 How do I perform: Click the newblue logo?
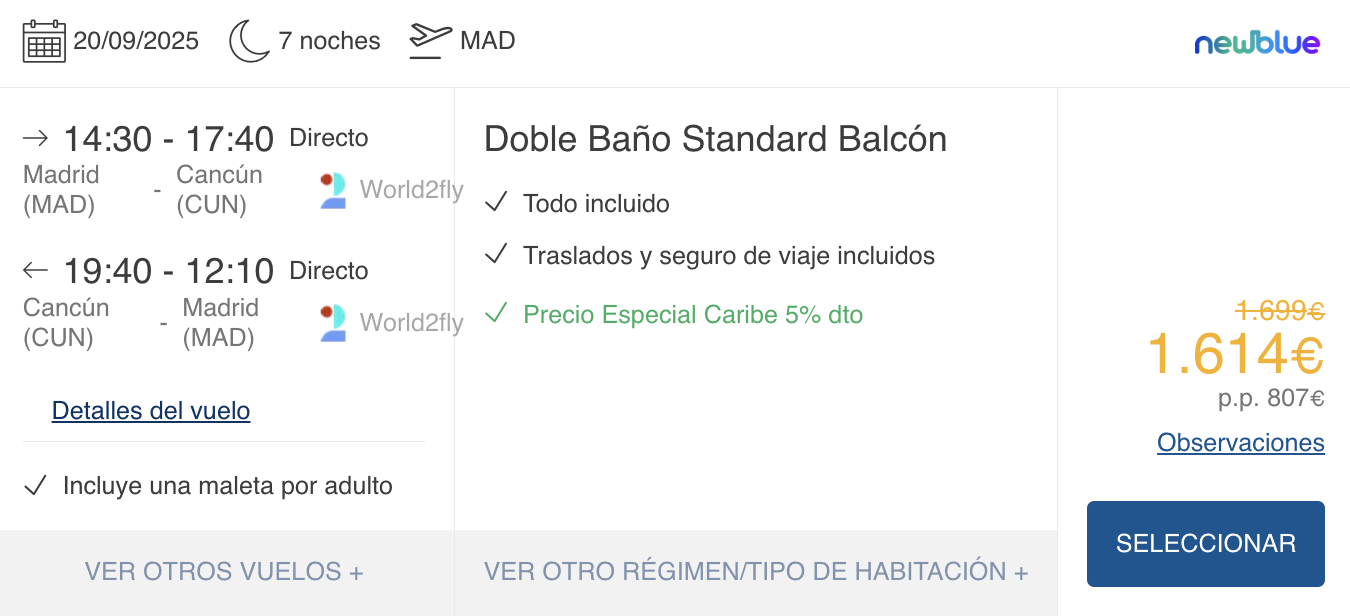click(1257, 42)
